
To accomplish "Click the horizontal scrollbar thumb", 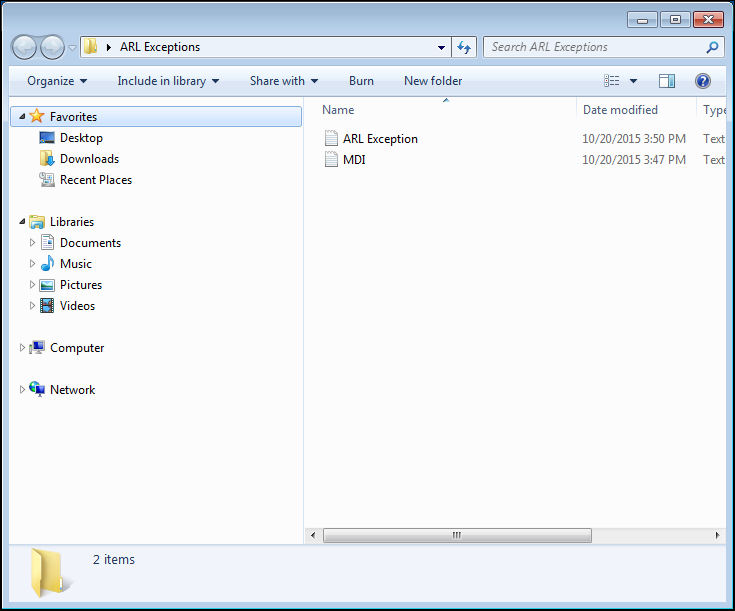I will 457,535.
